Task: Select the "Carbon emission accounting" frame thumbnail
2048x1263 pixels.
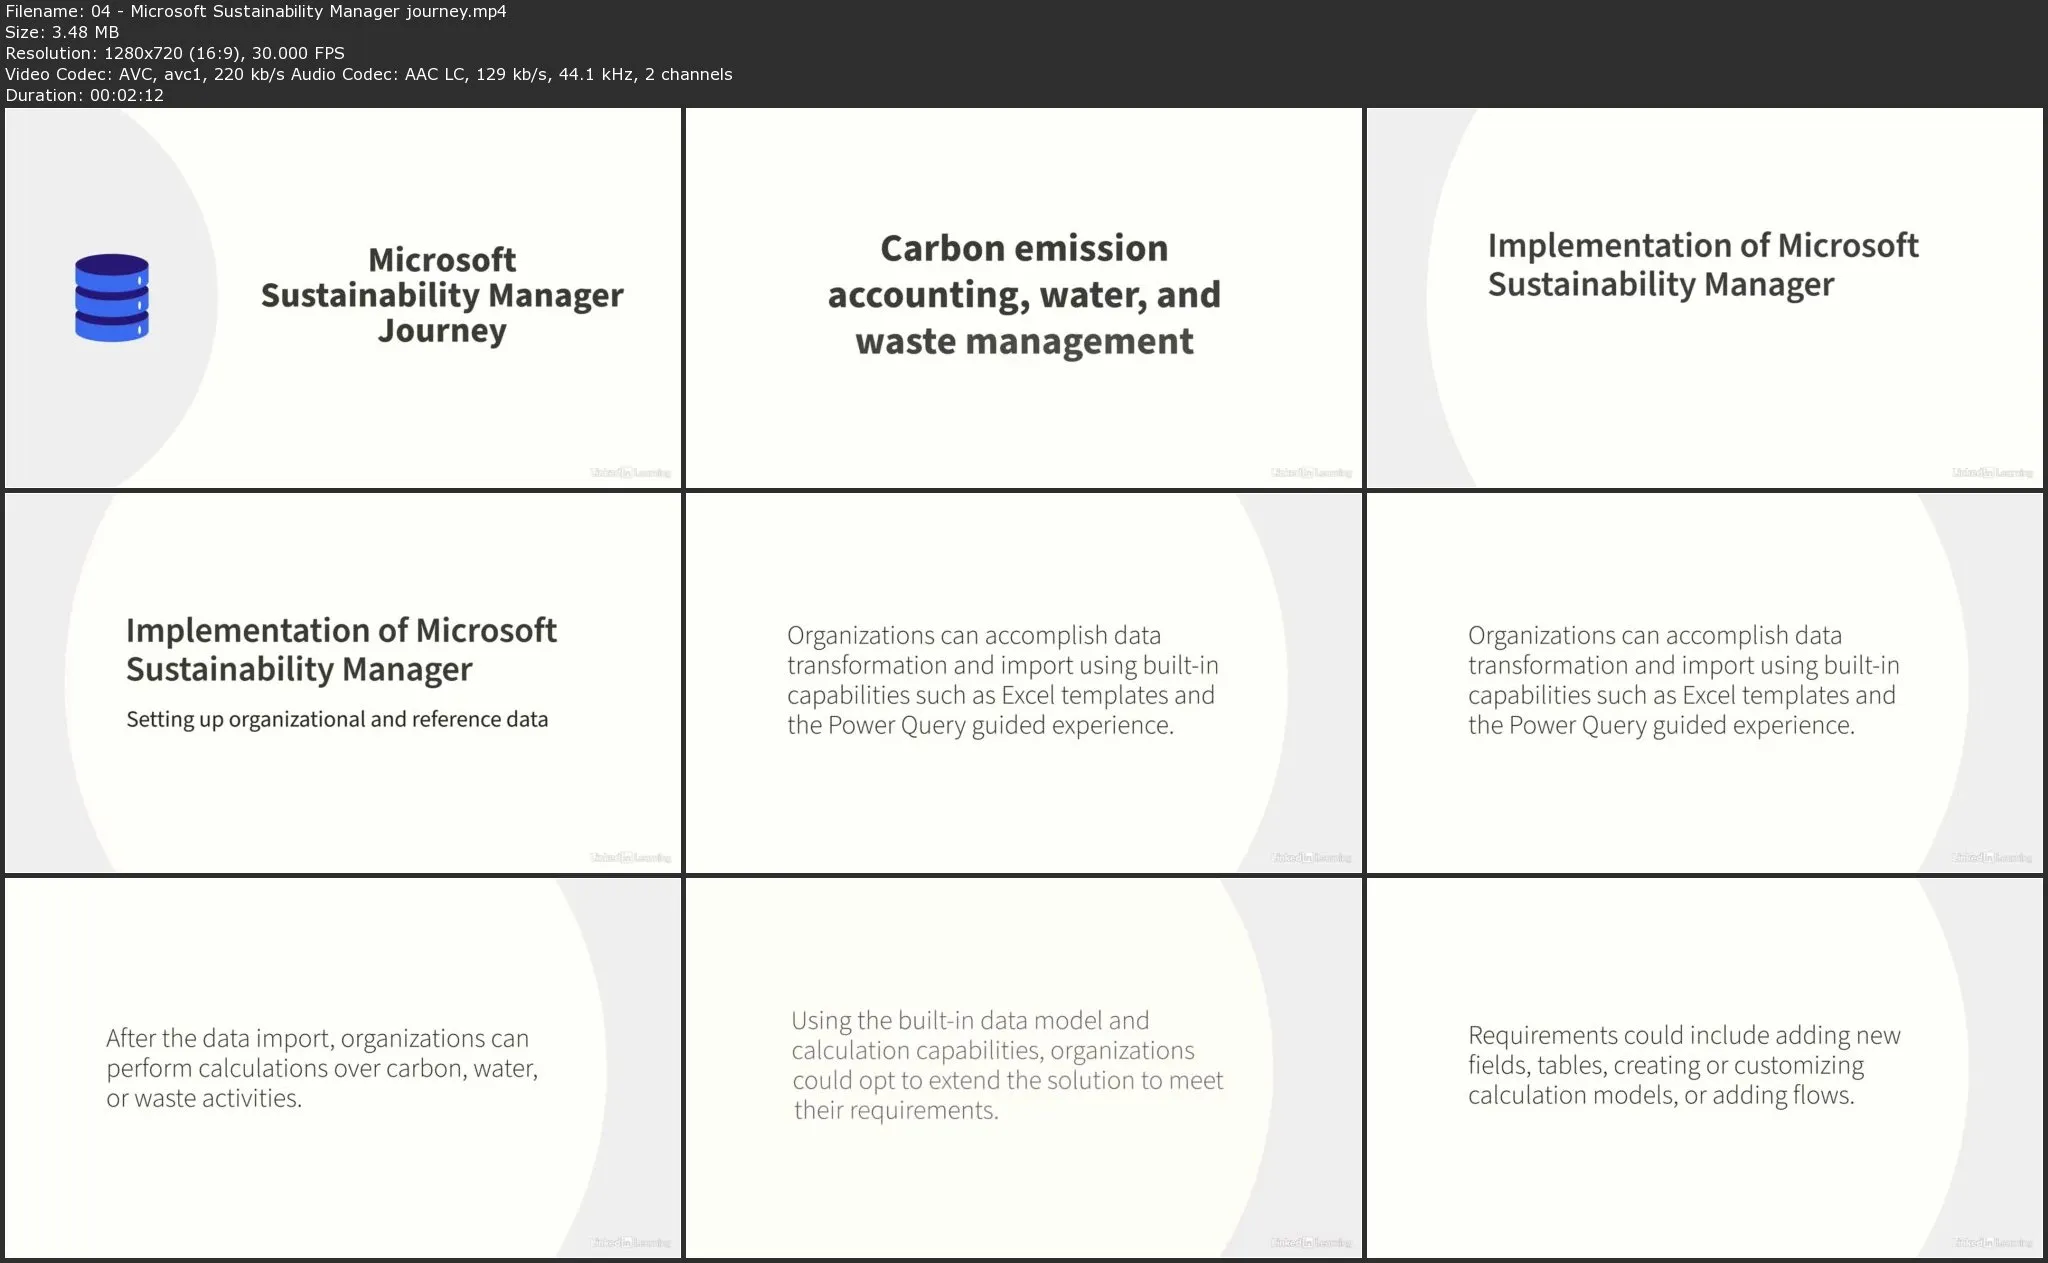Action: [x=1024, y=298]
